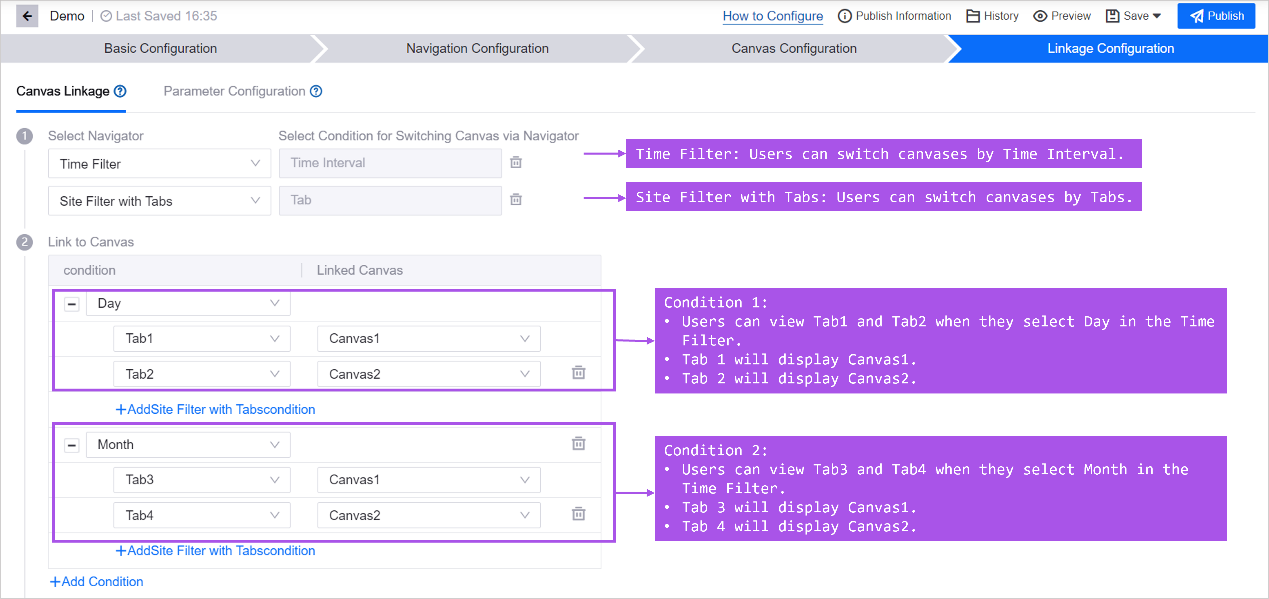Delete the Tab2 Canvas2 condition row
Image resolution: width=1269 pixels, height=599 pixels.
pyautogui.click(x=578, y=373)
